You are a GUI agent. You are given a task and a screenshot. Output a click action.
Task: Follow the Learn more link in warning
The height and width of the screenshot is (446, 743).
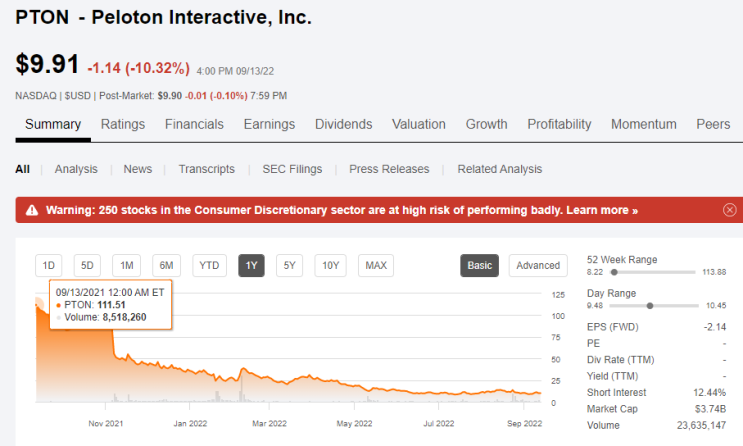[602, 210]
